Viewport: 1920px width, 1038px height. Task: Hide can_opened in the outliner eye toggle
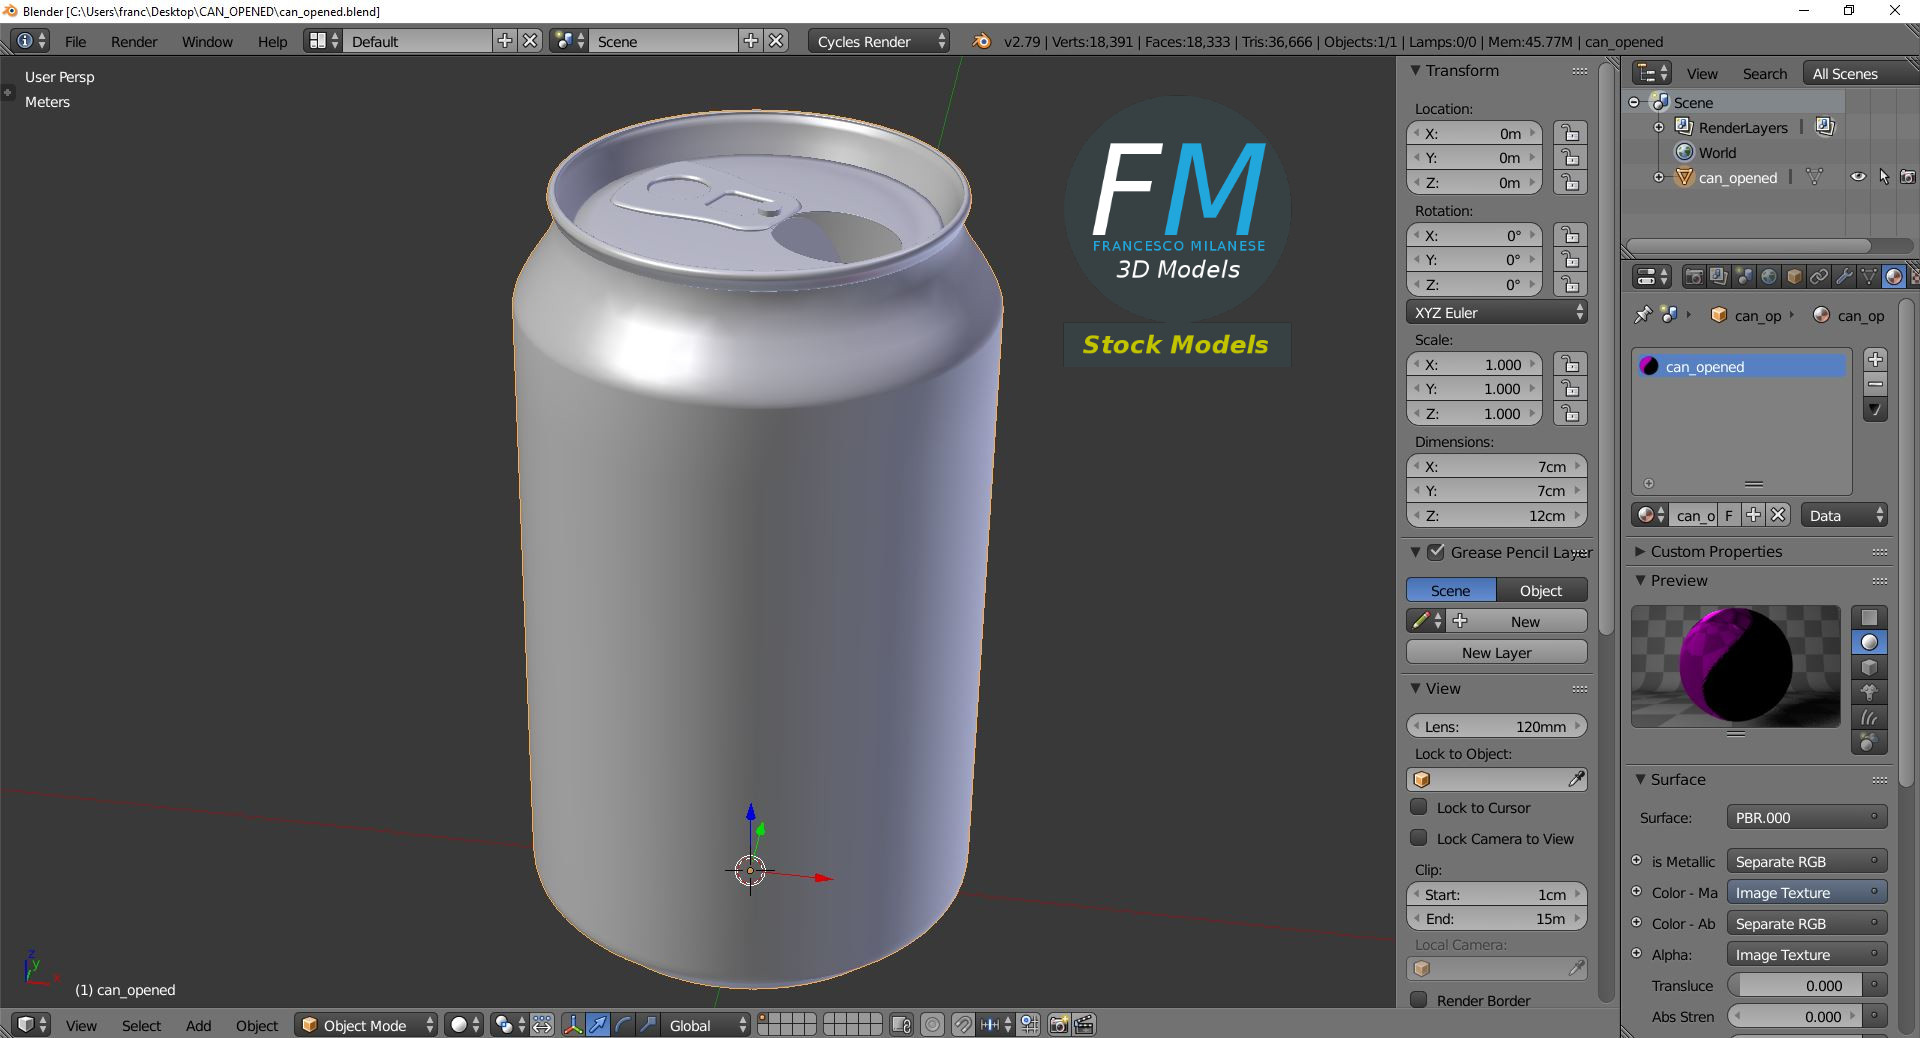[1858, 177]
